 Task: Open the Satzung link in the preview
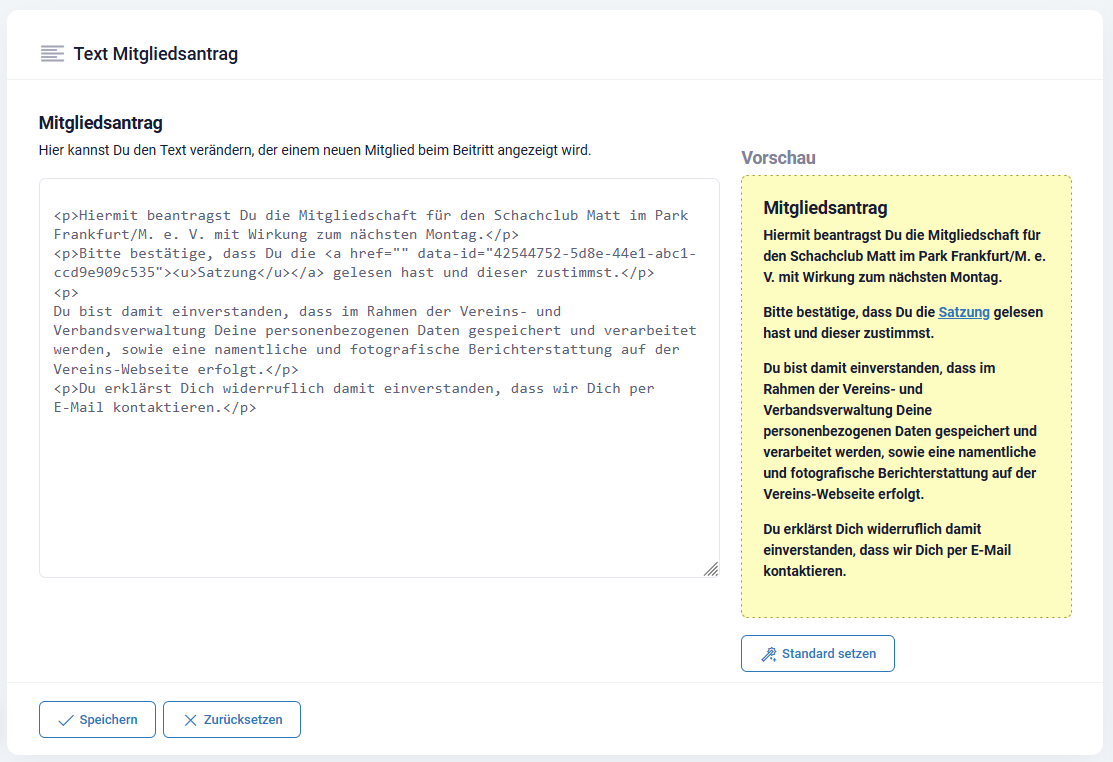coord(963,312)
